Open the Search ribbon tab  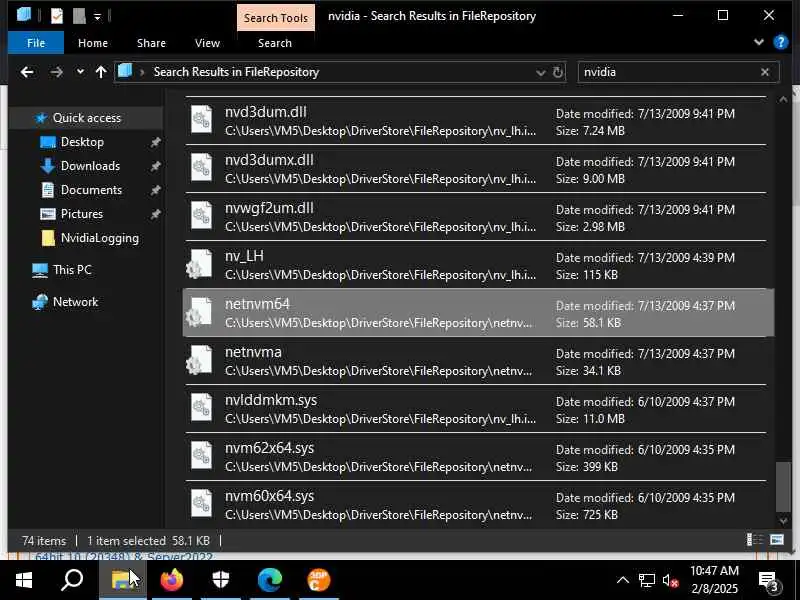[x=274, y=43]
